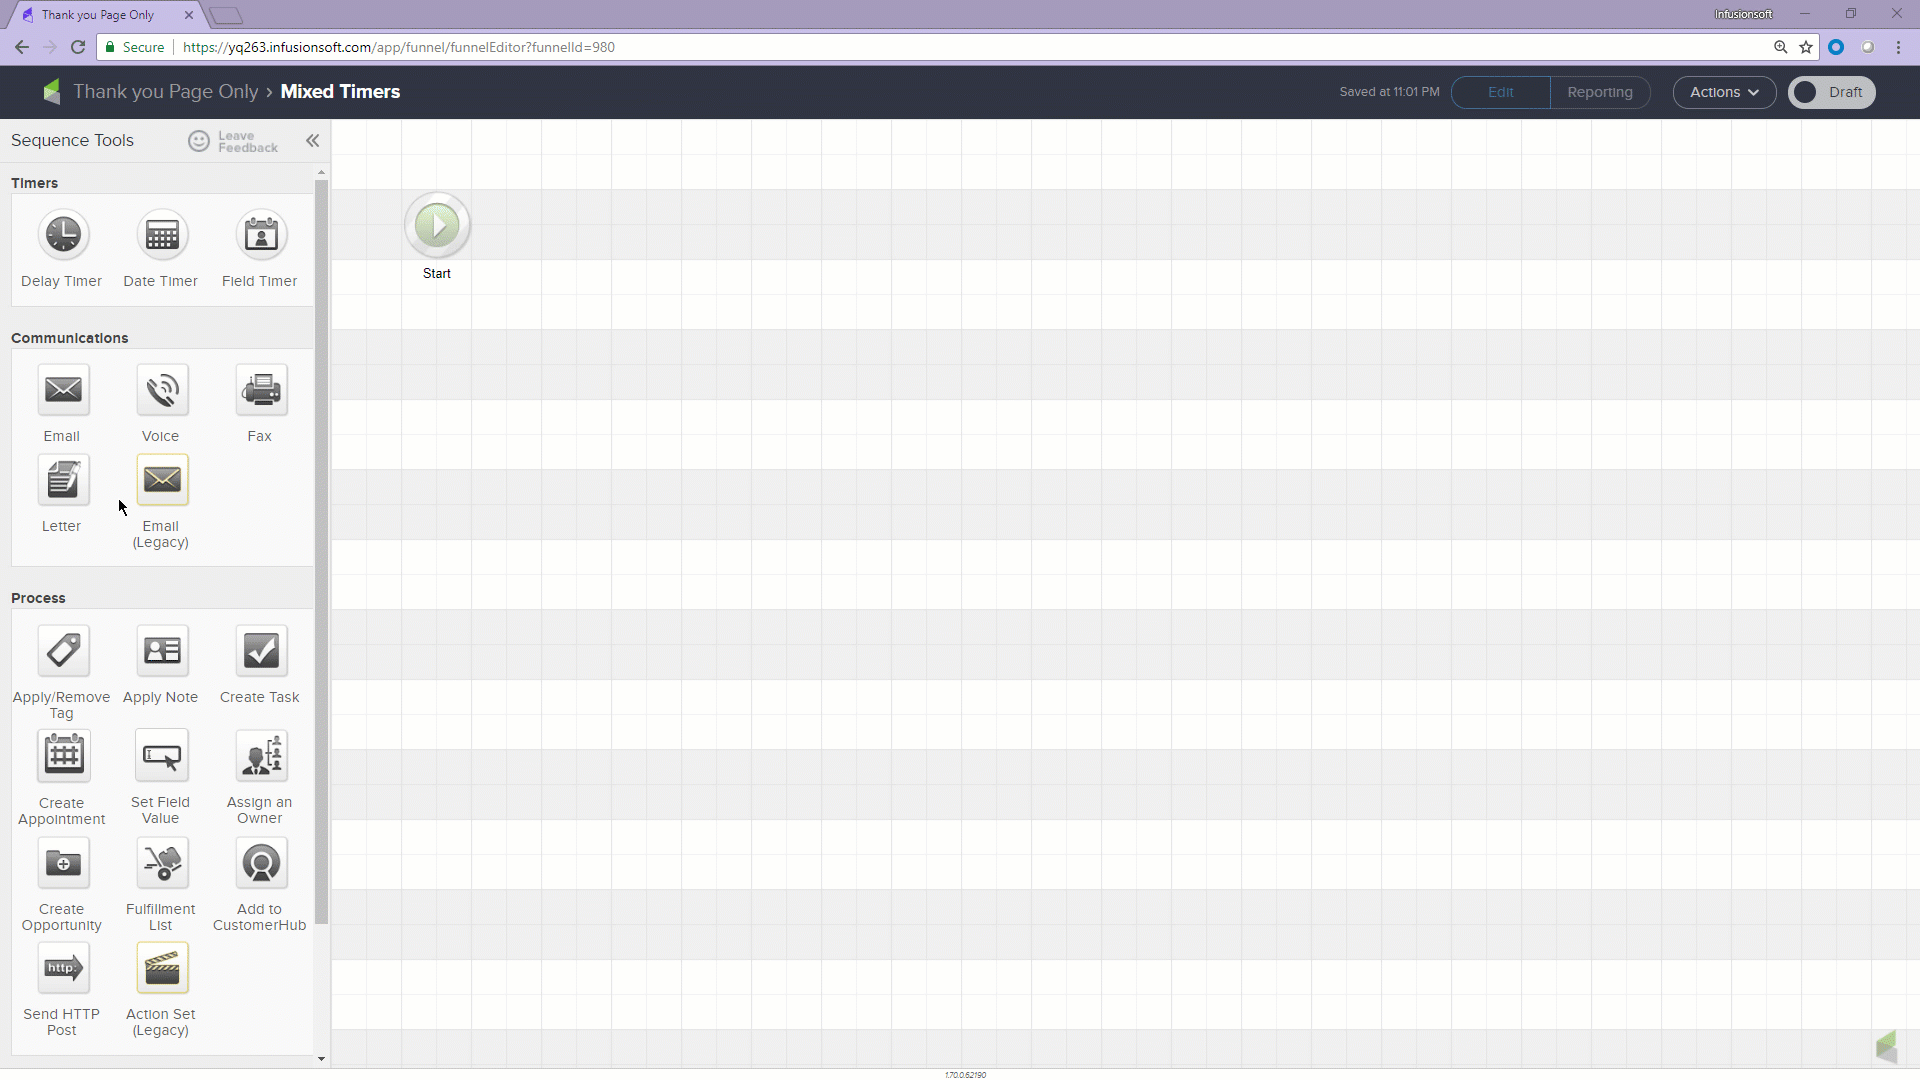Select the Set Field Value icon
Viewport: 1920px width, 1080px height.
tap(162, 757)
